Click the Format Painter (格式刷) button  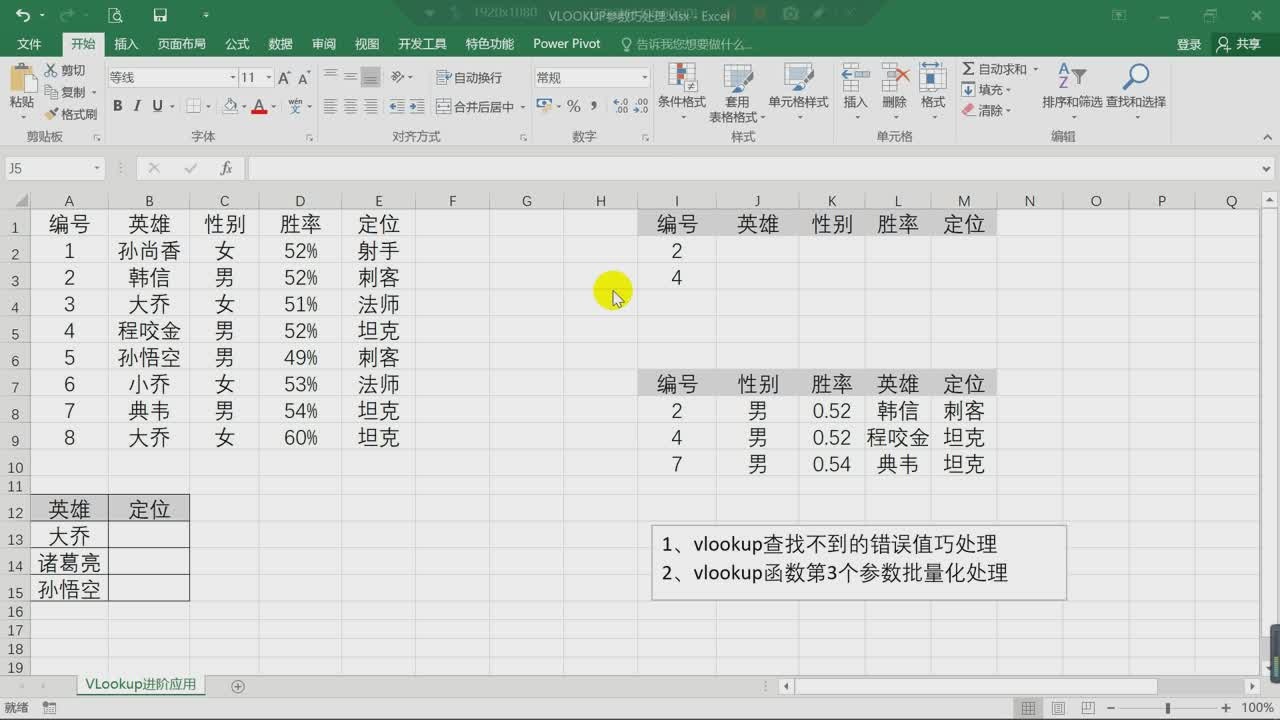pos(70,114)
